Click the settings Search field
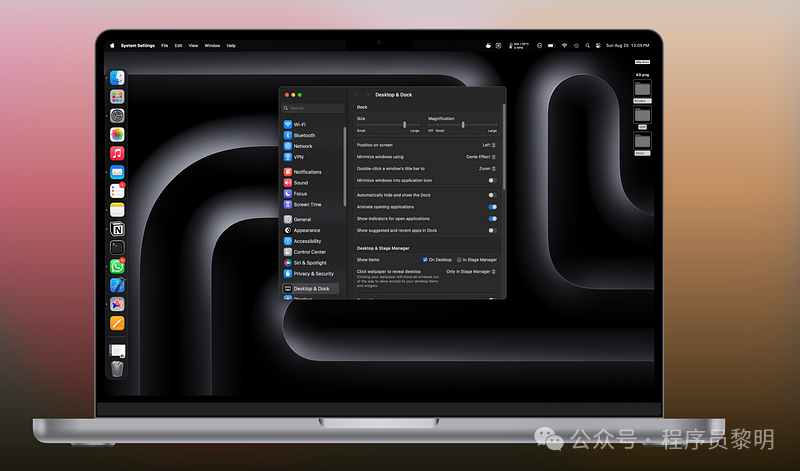This screenshot has height=471, width=800. tap(313, 108)
